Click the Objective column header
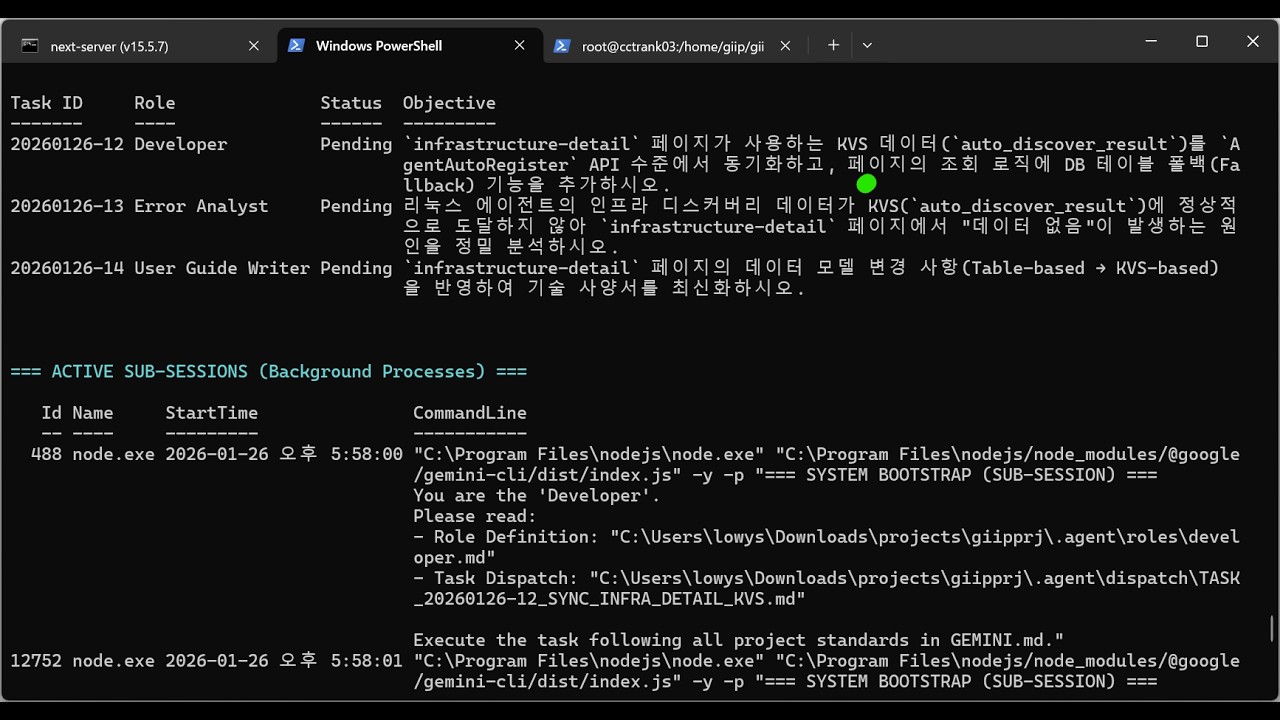The image size is (1280, 720). [x=449, y=103]
